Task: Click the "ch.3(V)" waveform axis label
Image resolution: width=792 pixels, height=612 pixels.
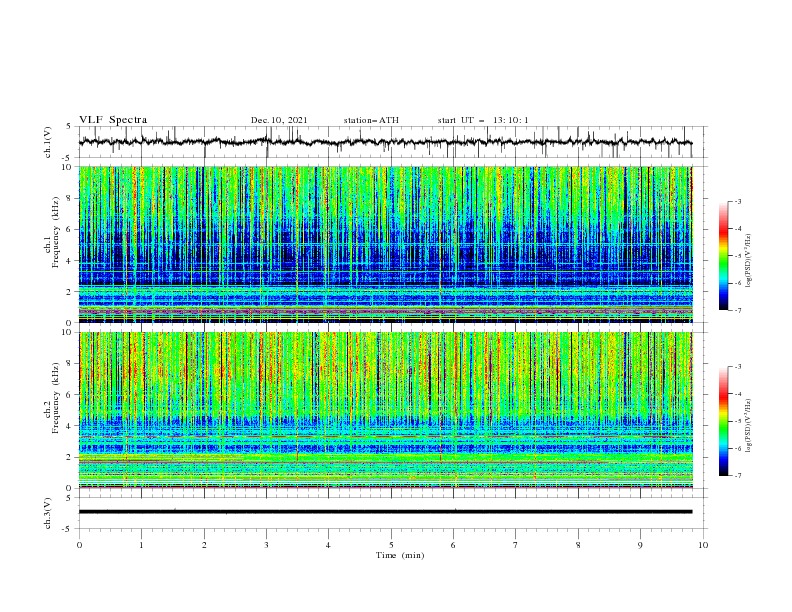Action: click(48, 513)
